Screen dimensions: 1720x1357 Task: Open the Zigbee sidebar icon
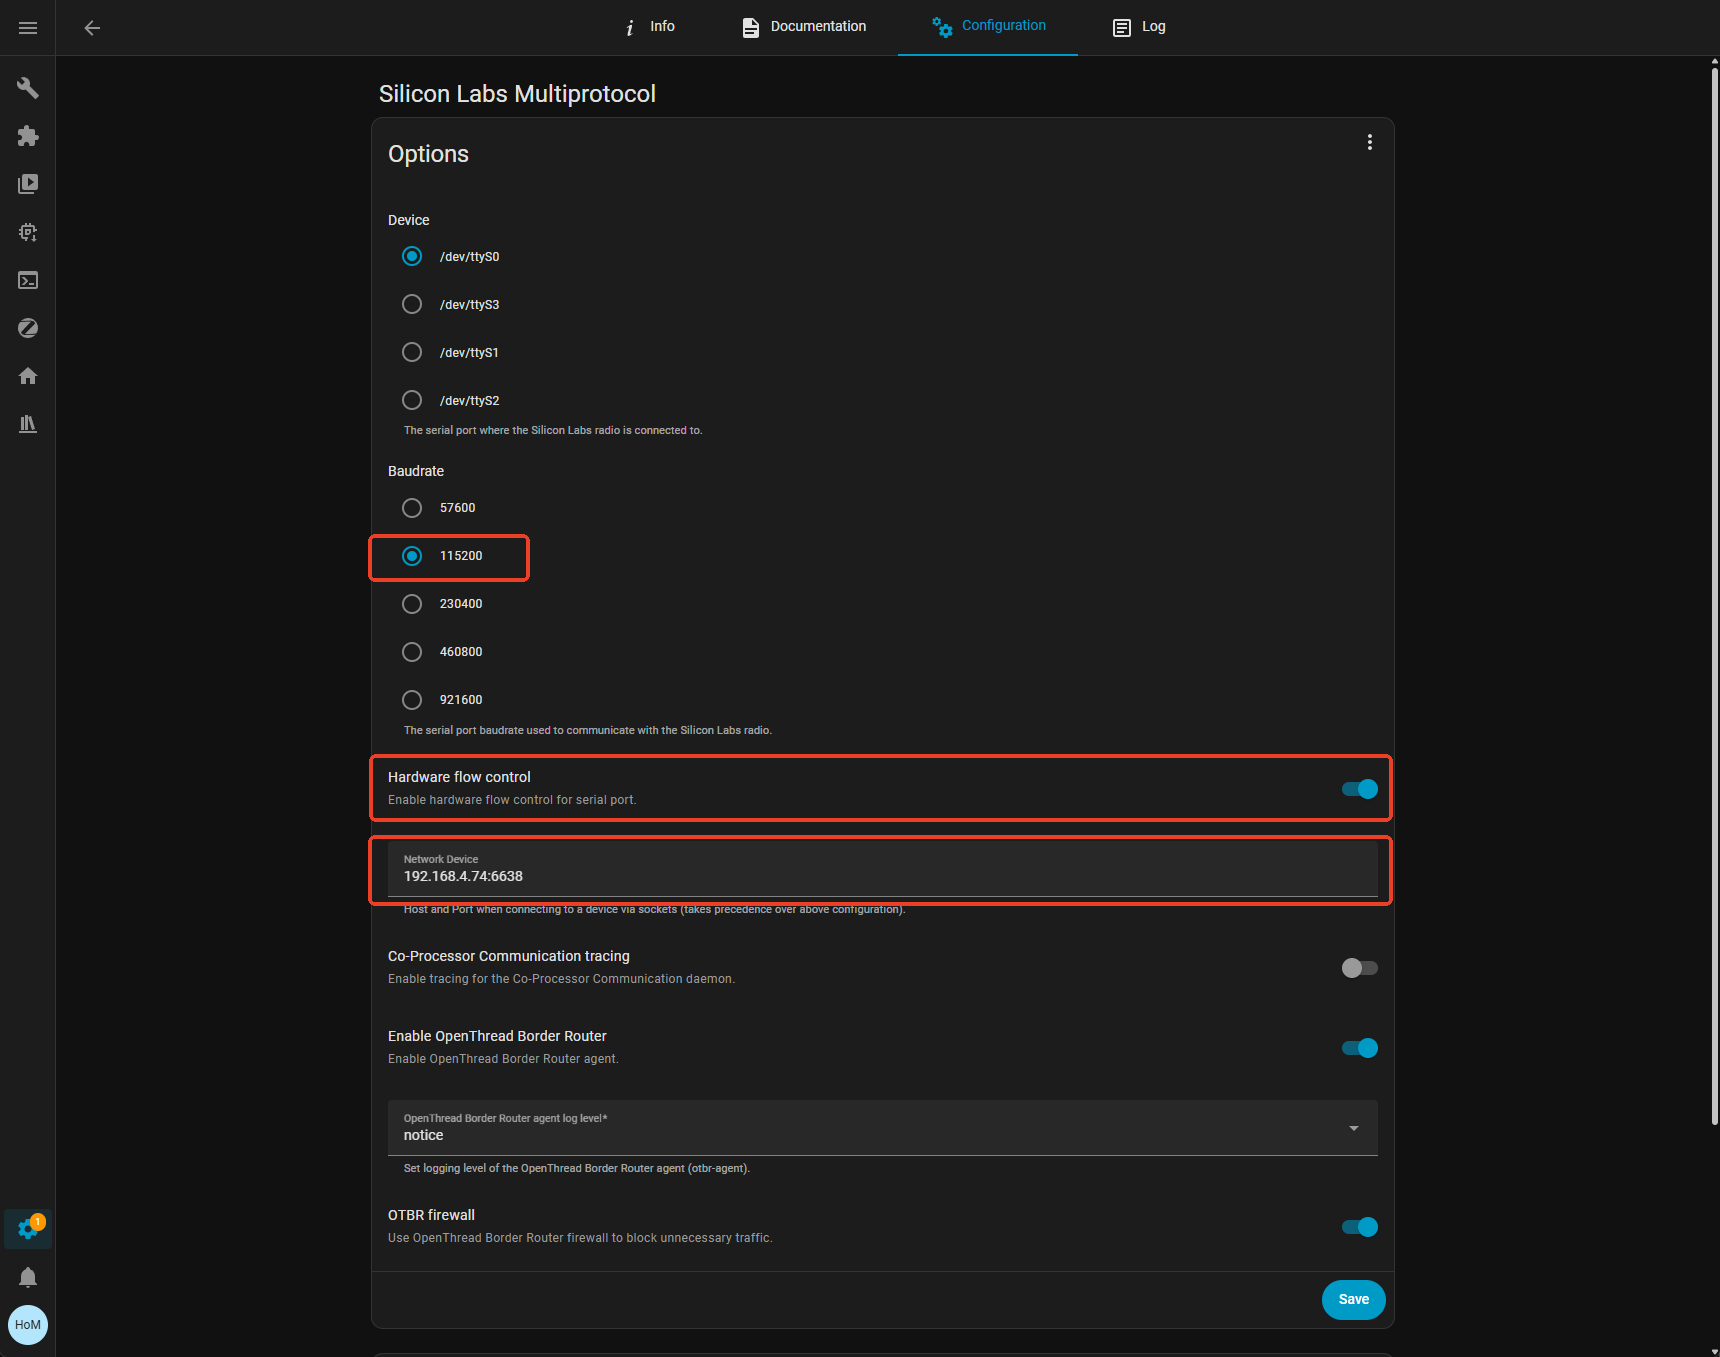(x=28, y=328)
